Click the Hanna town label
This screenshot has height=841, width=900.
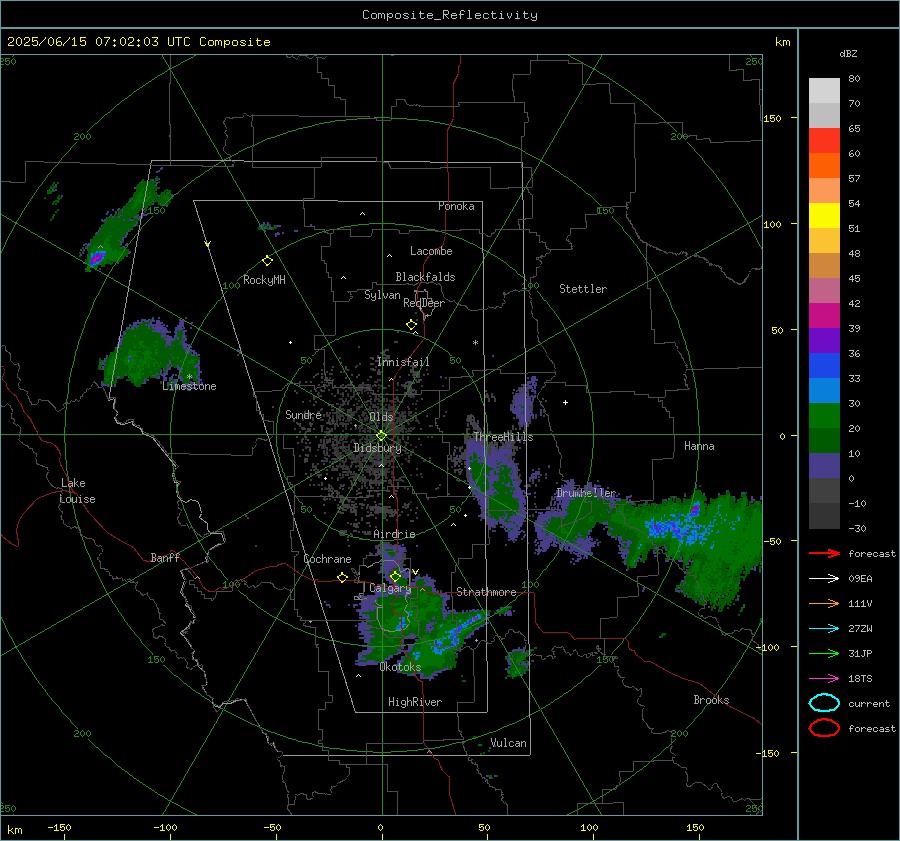tap(699, 446)
